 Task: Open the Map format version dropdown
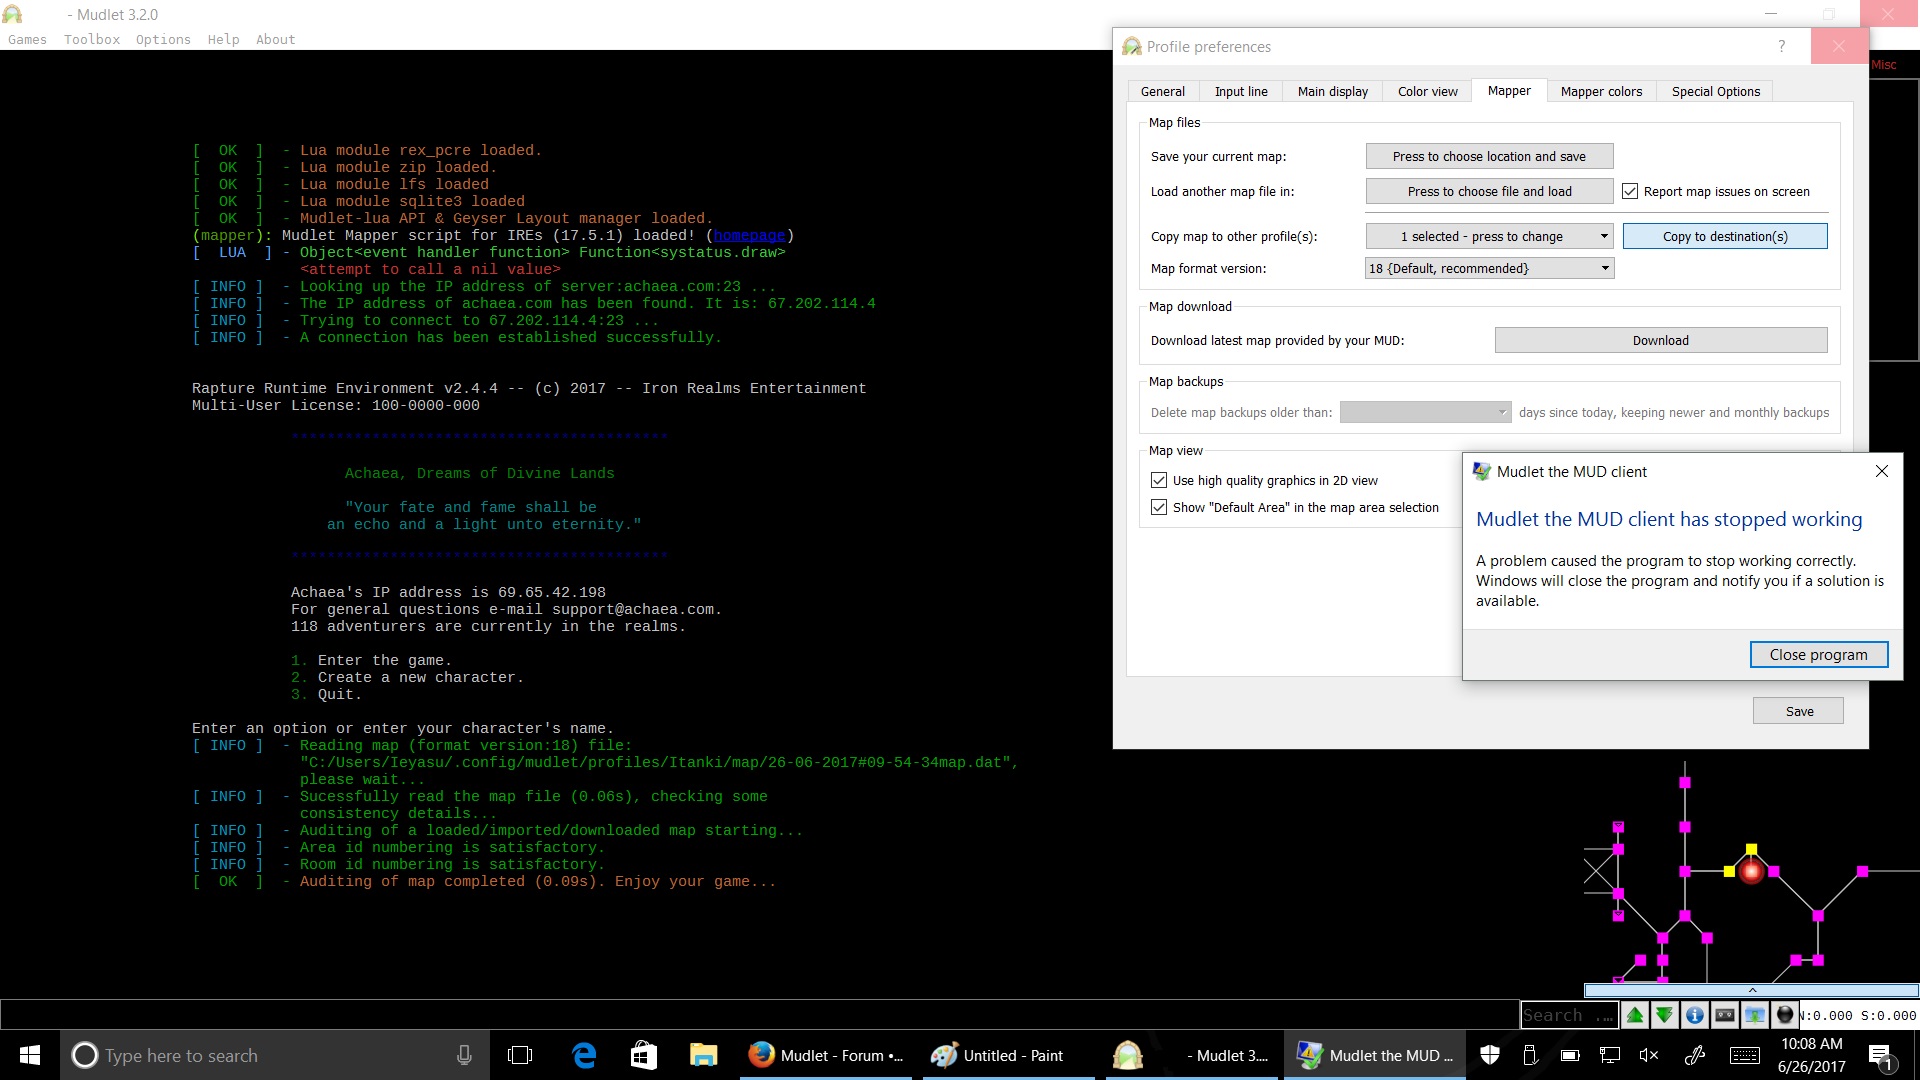point(1490,268)
